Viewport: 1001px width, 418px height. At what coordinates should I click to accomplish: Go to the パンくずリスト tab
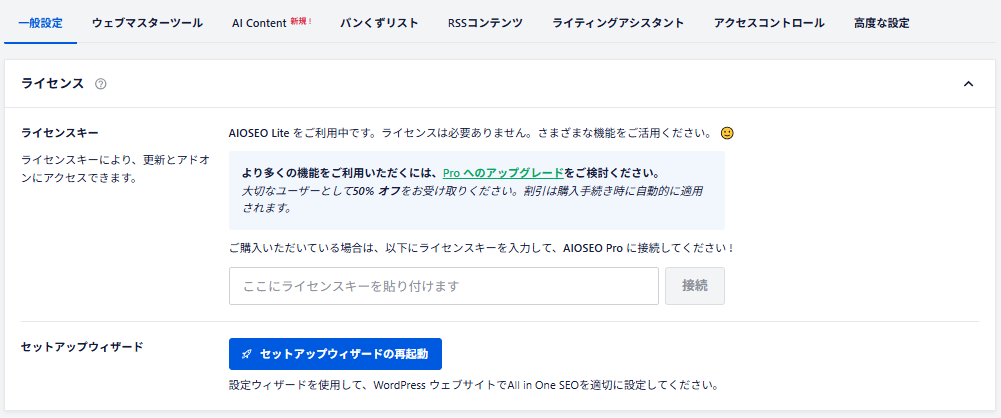click(x=379, y=23)
